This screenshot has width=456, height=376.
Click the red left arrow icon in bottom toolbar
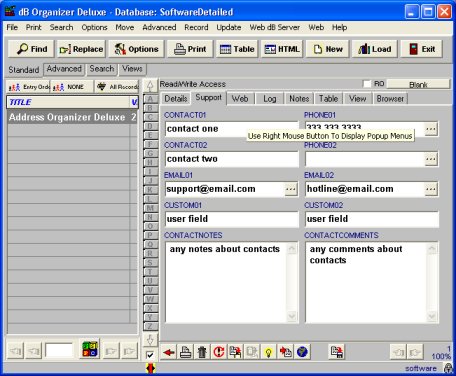point(169,352)
